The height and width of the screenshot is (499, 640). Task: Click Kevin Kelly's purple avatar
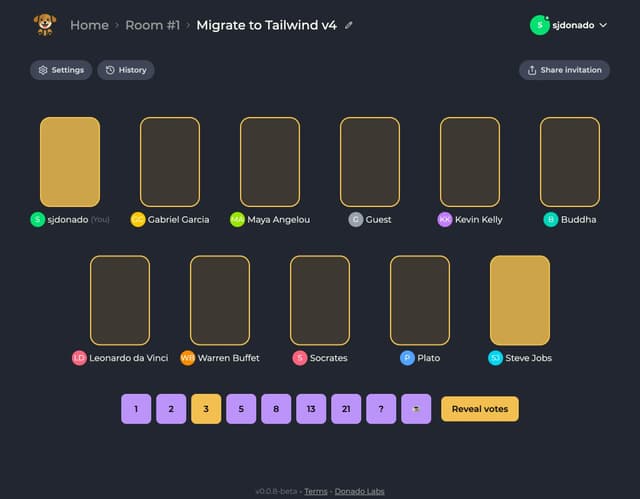445,219
